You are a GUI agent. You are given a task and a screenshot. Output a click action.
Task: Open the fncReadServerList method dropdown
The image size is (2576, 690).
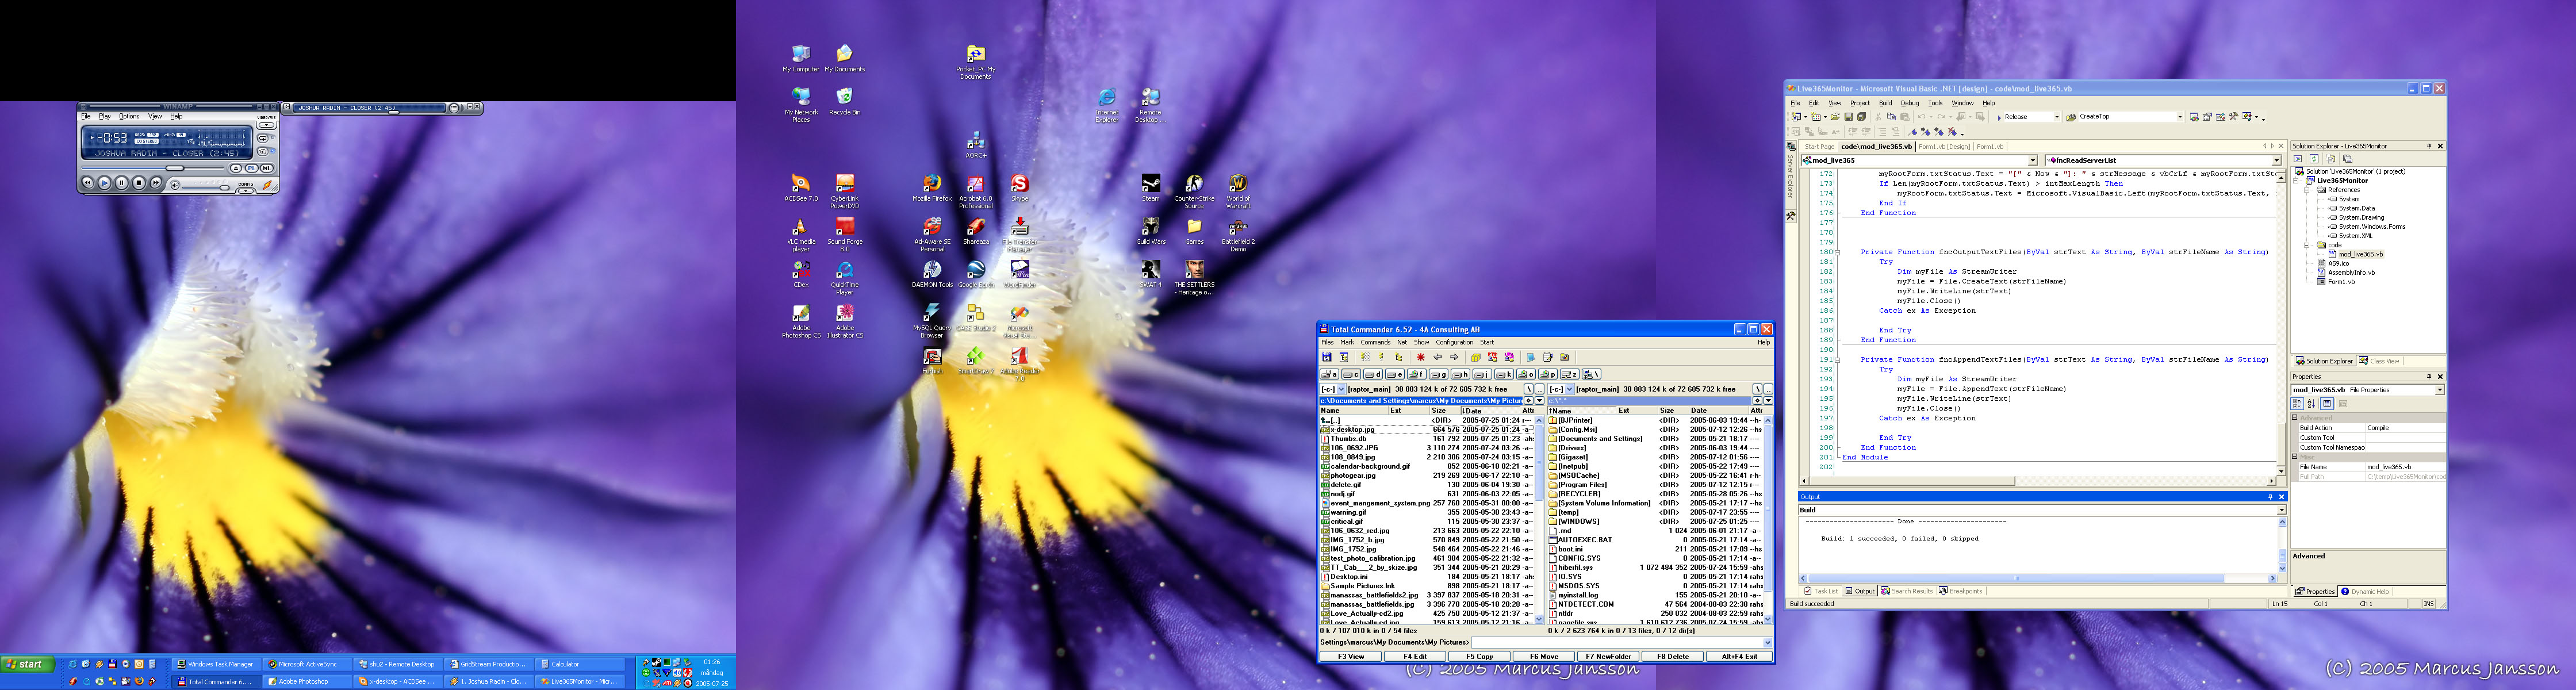[x=2276, y=160]
